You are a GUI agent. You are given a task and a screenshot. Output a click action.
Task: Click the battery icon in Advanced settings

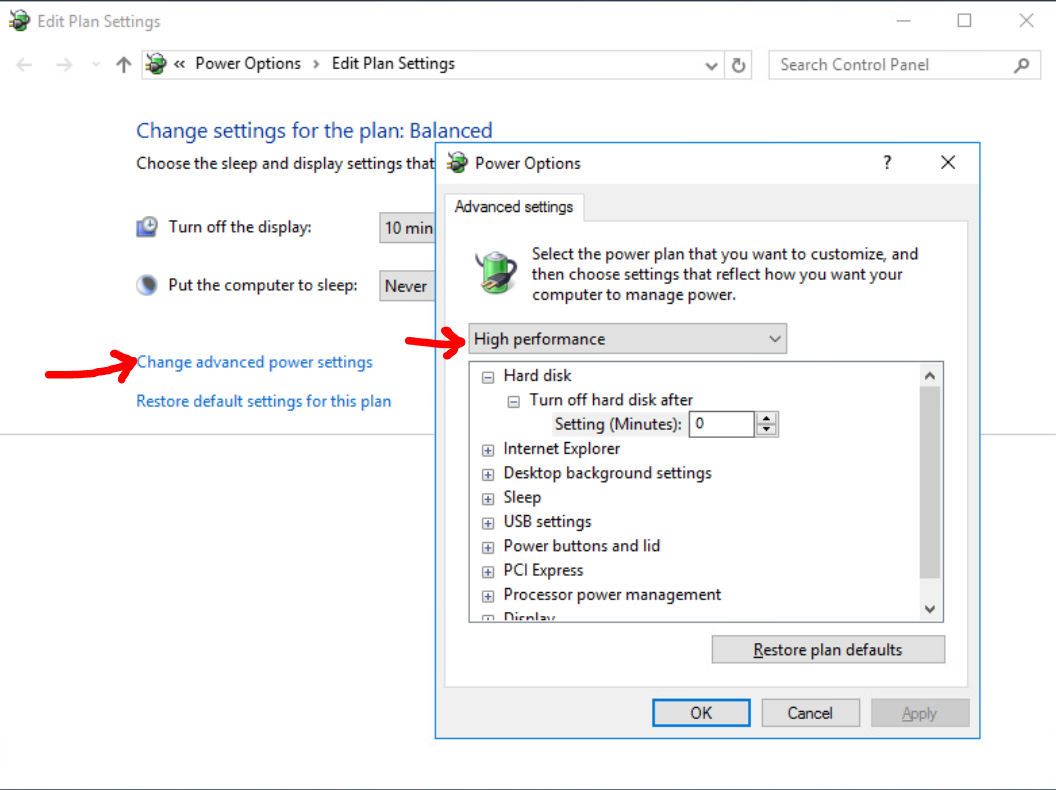(495, 273)
